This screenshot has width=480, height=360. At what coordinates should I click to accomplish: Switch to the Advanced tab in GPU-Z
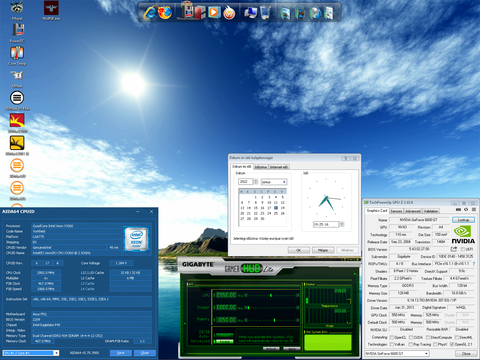tap(413, 211)
